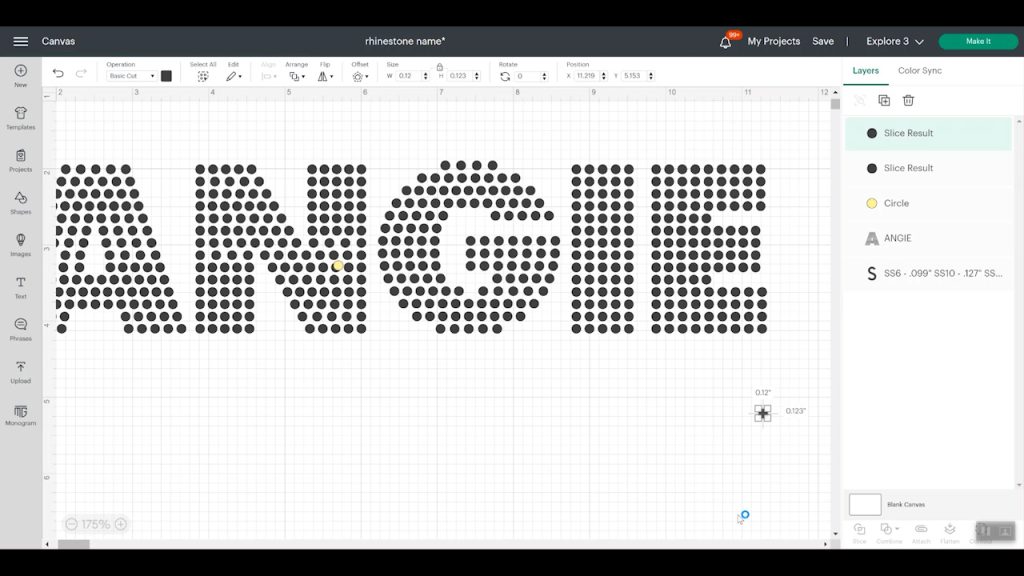Click the Position Y field
This screenshot has height=576, width=1024.
[x=633, y=76]
